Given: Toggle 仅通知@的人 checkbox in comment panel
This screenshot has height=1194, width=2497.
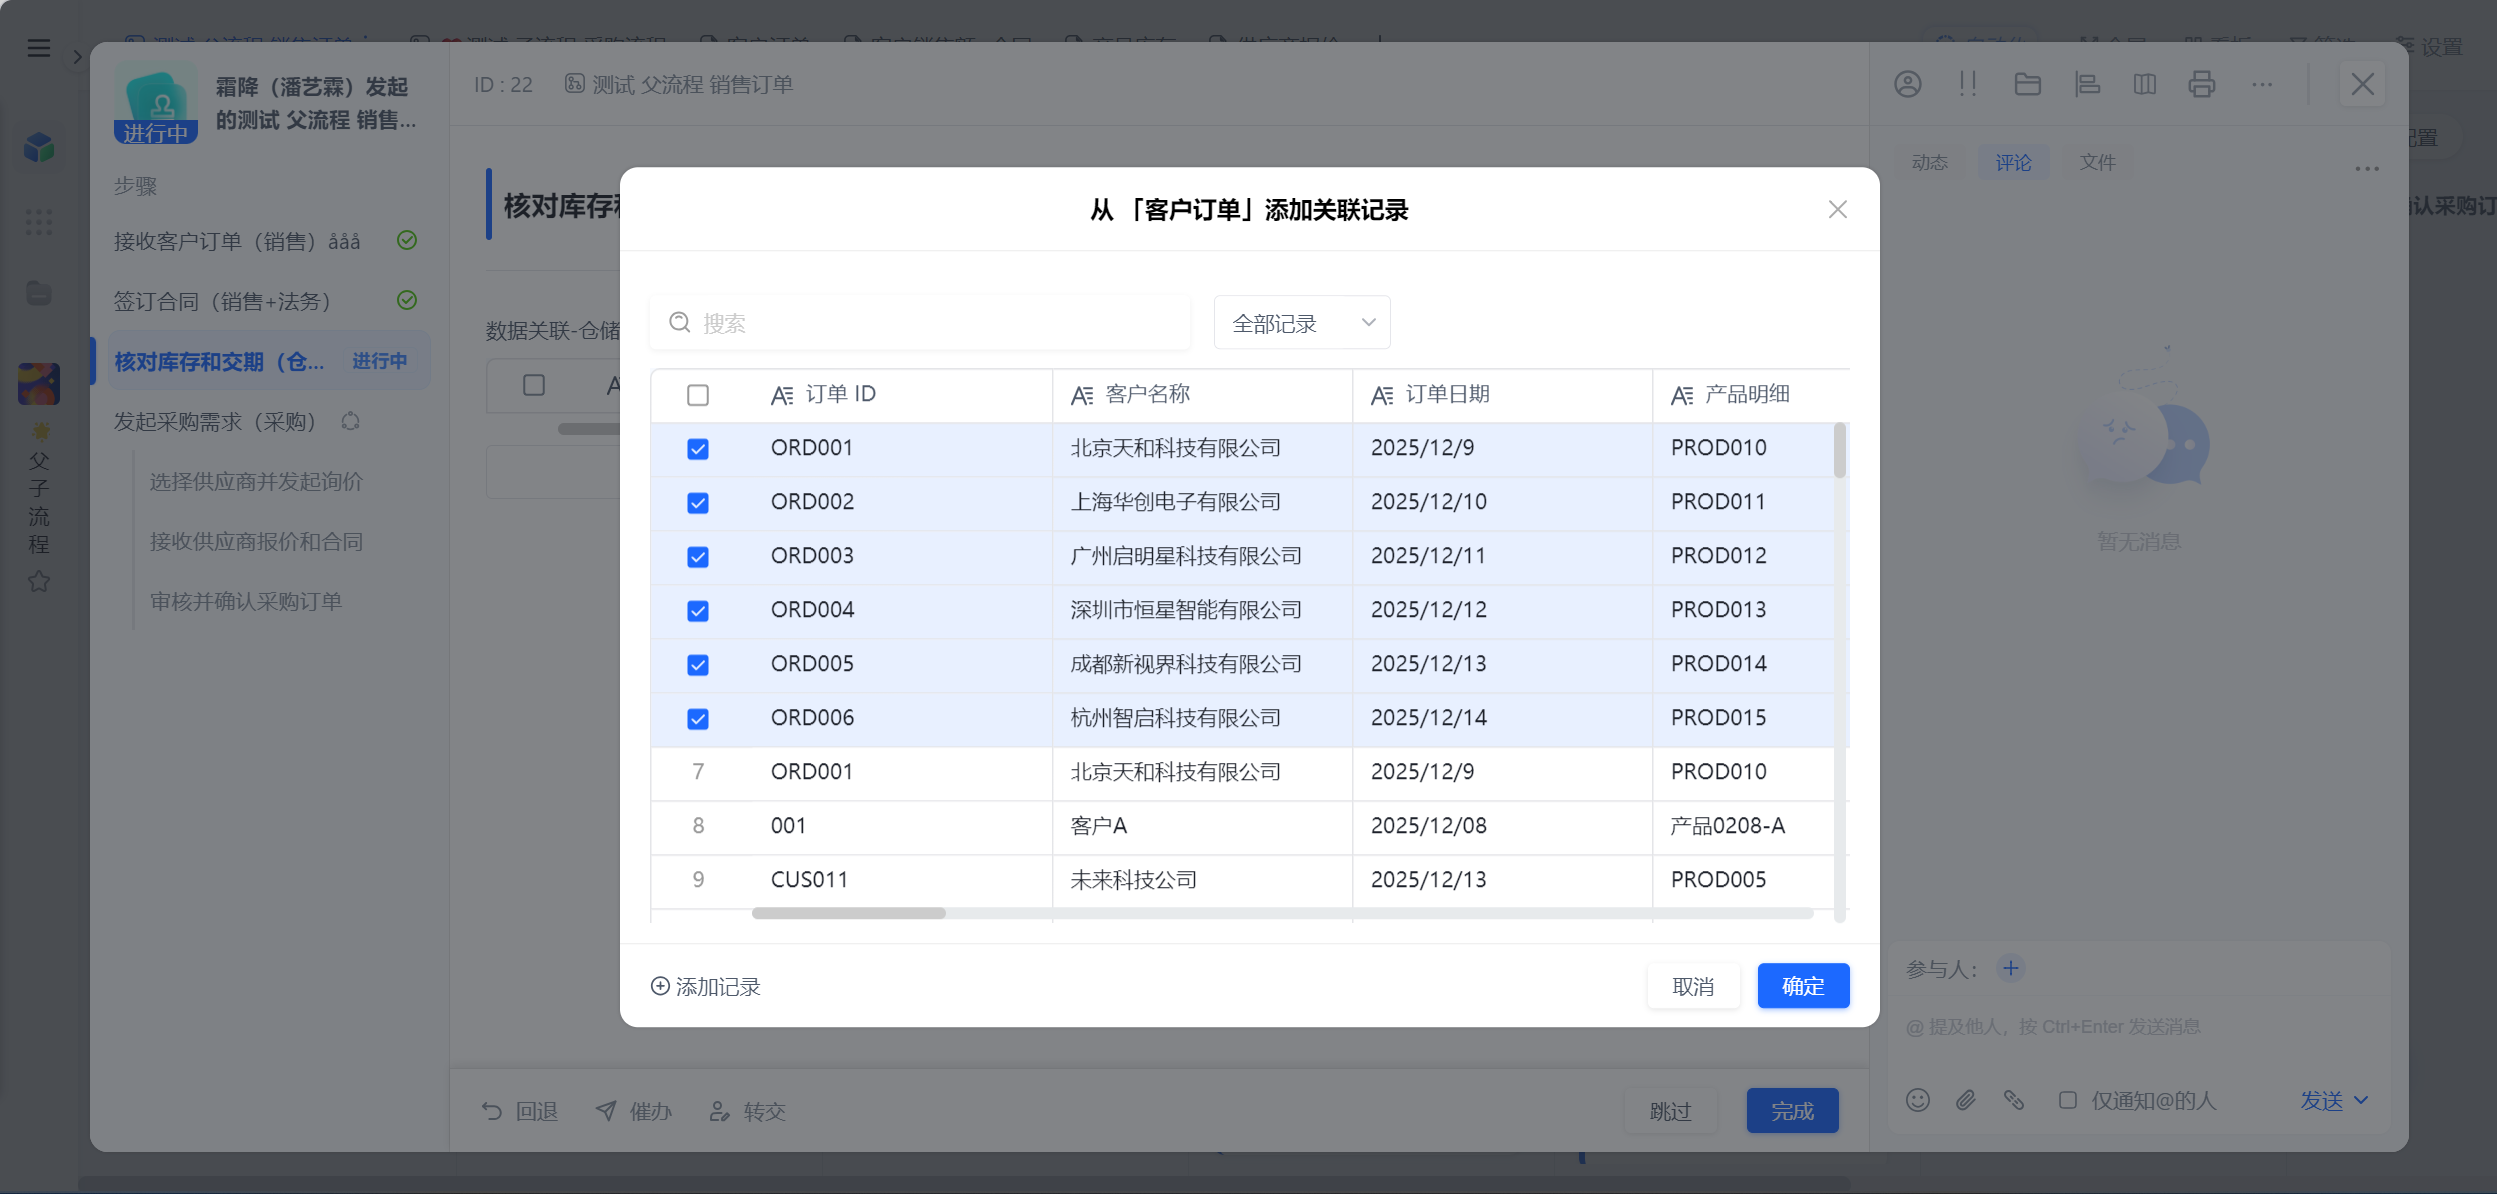Looking at the screenshot, I should coord(2068,1100).
